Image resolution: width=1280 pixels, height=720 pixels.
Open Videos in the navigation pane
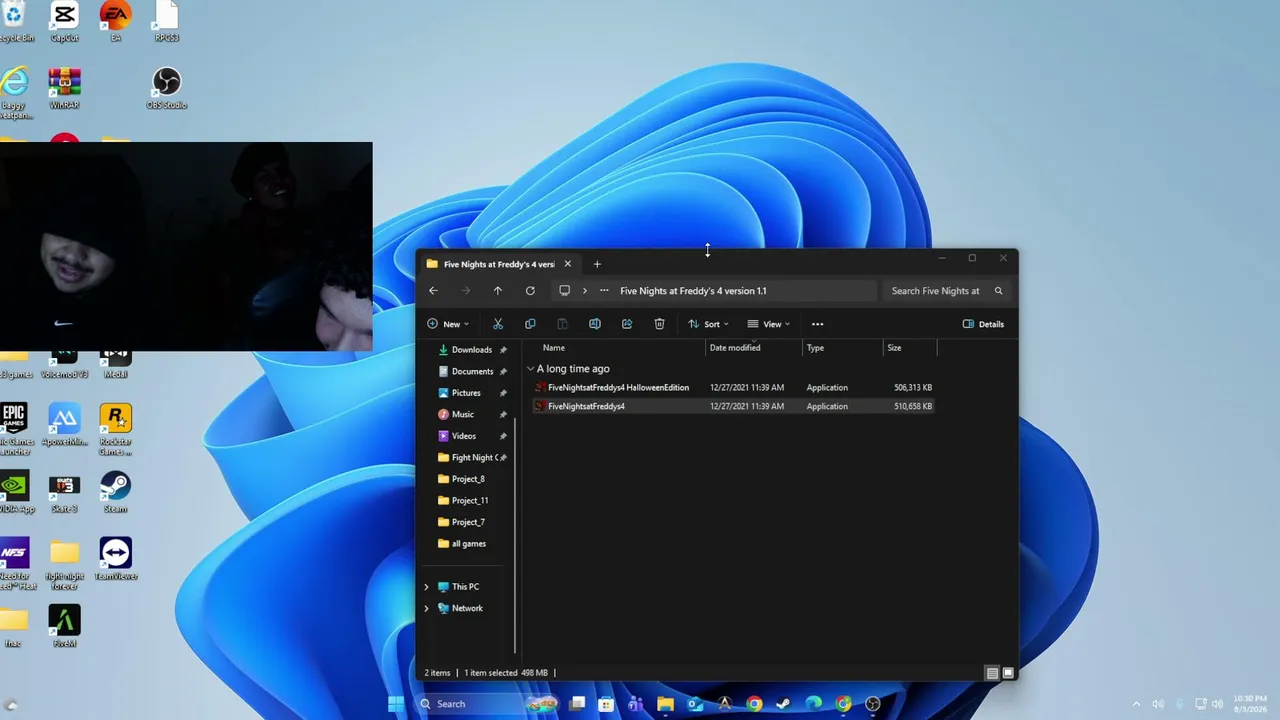463,436
